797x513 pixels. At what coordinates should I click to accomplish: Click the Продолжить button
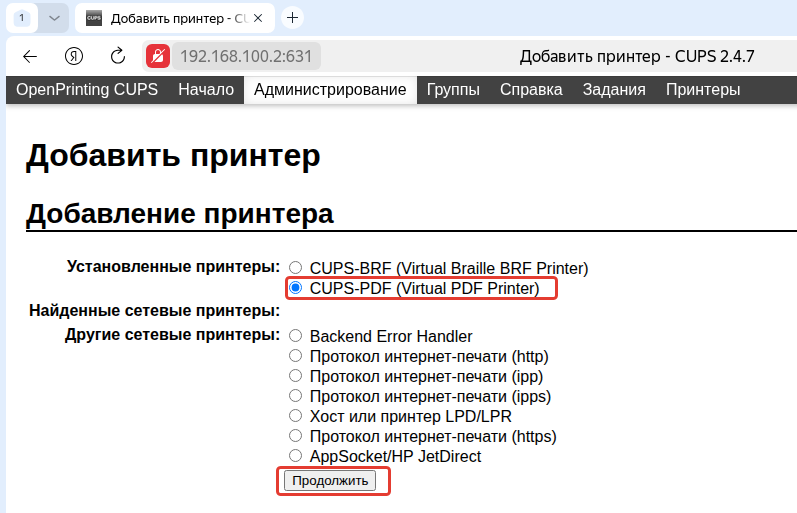tap(330, 481)
